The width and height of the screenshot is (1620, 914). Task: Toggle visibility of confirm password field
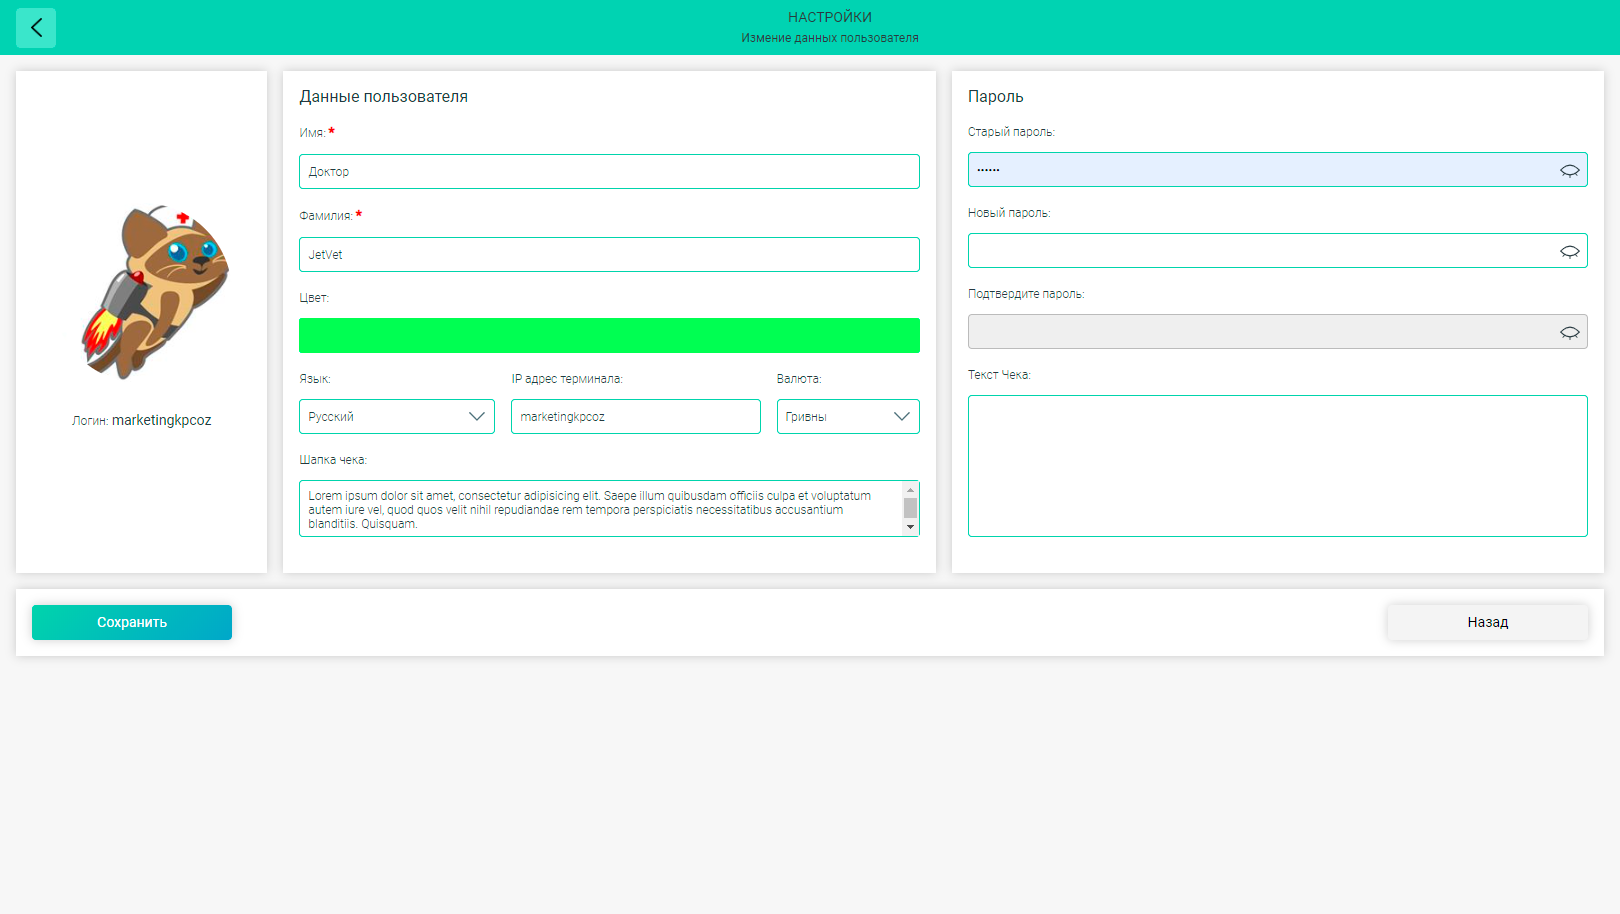click(x=1569, y=332)
